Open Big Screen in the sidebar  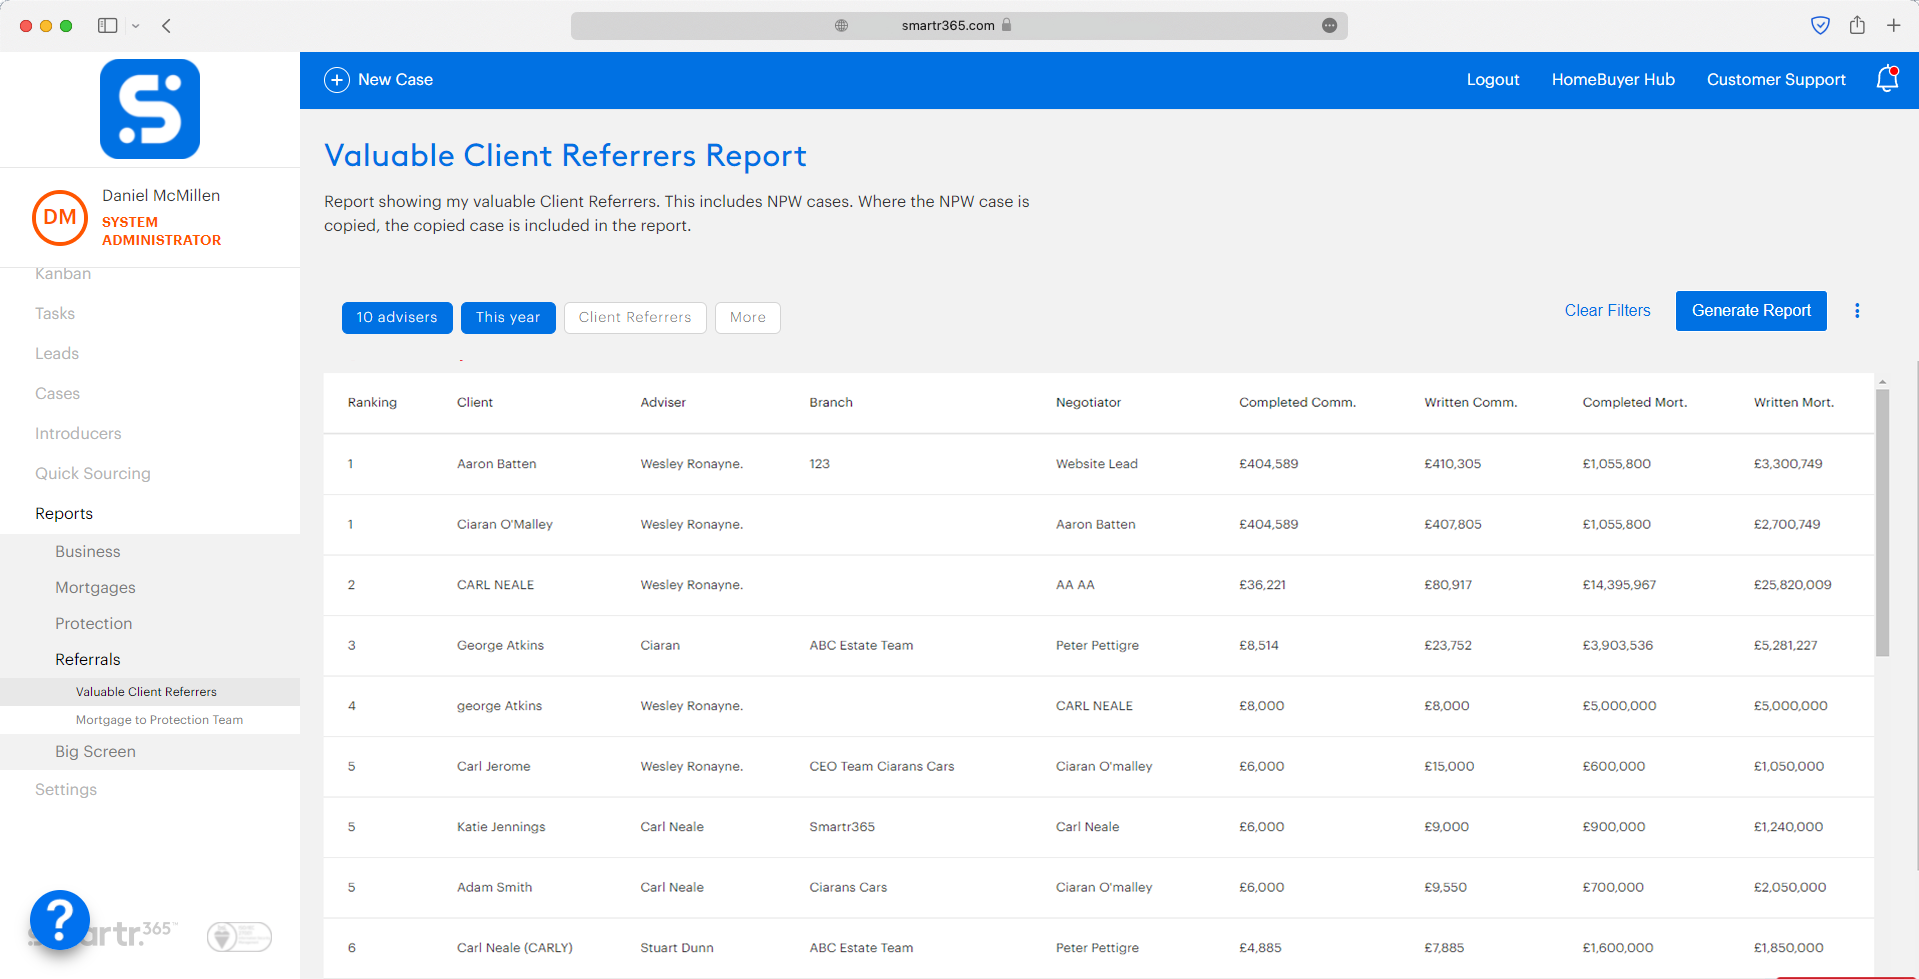point(95,752)
